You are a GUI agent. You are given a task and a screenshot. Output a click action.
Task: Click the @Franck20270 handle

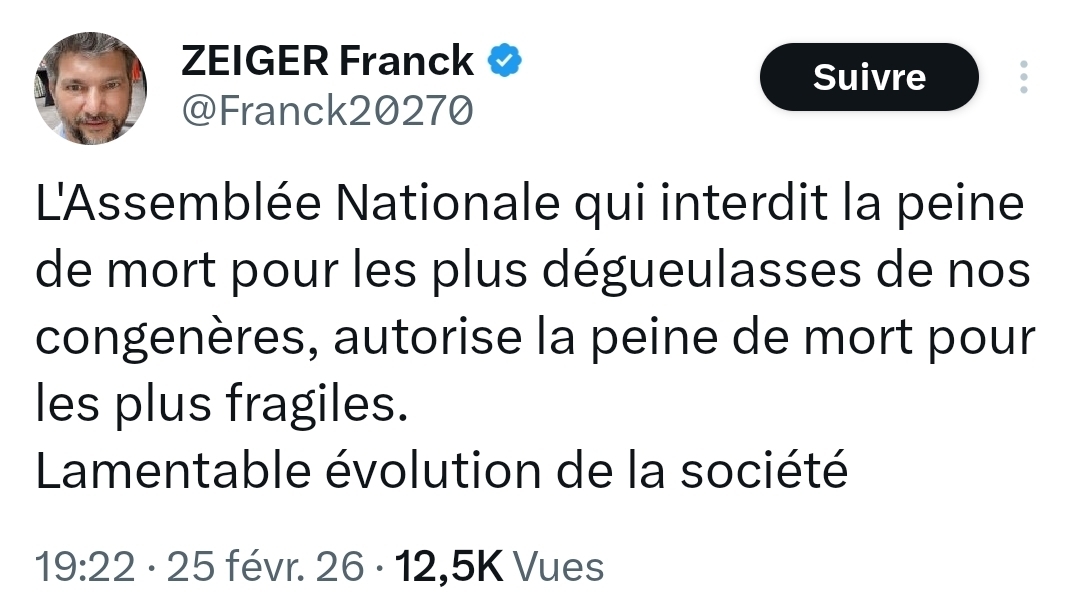coord(326,111)
